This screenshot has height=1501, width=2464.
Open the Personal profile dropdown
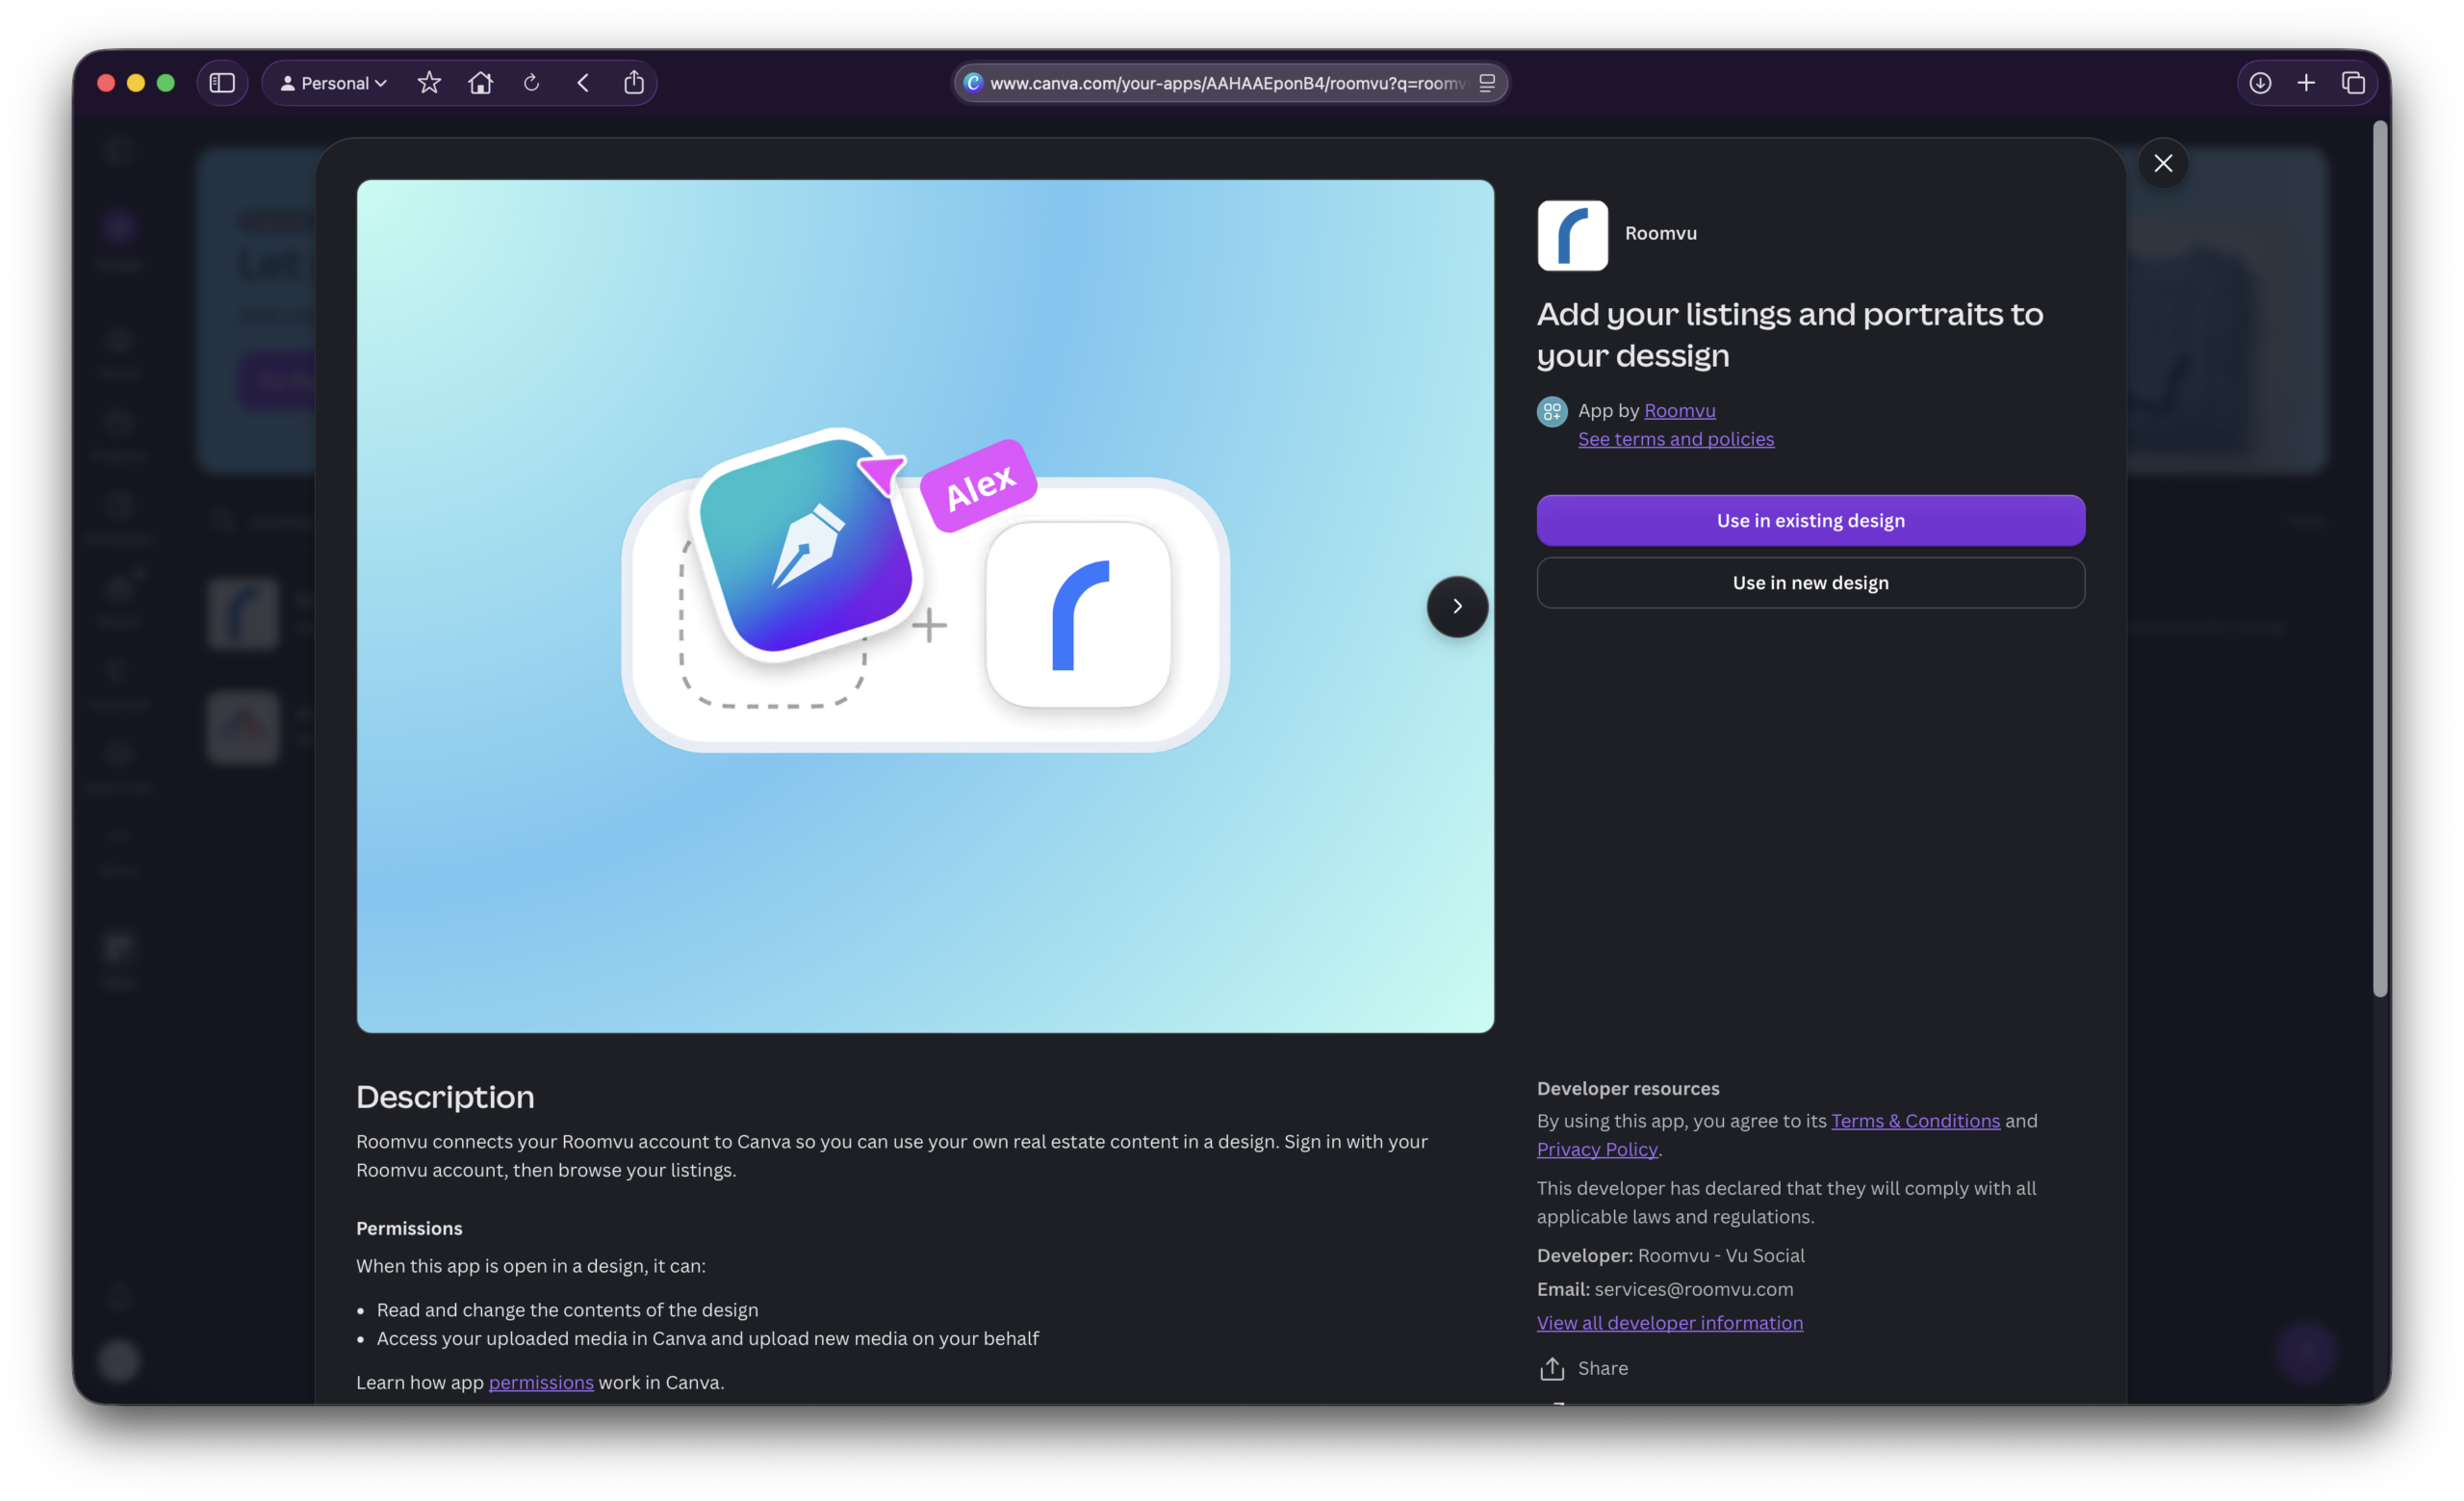333,83
